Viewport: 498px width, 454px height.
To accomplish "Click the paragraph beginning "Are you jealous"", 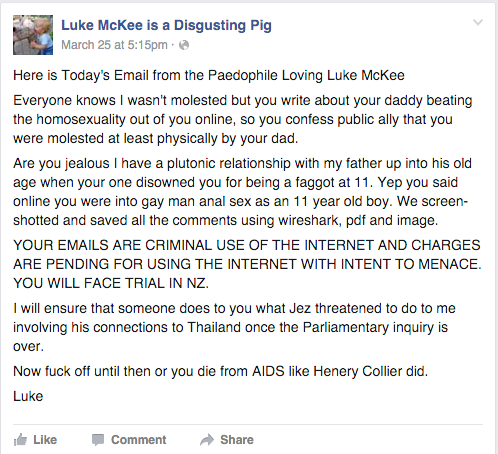I will click(242, 192).
